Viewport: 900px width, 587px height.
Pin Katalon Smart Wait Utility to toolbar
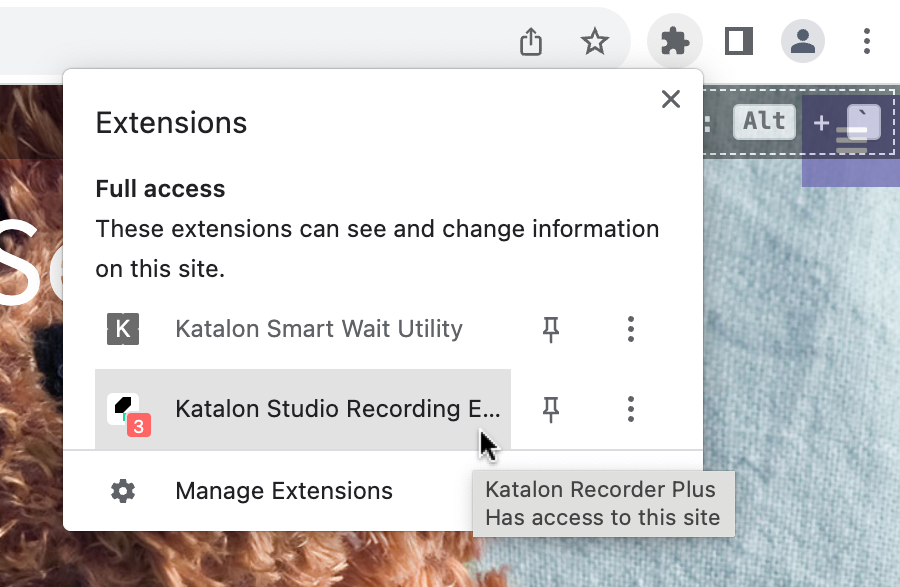point(550,329)
